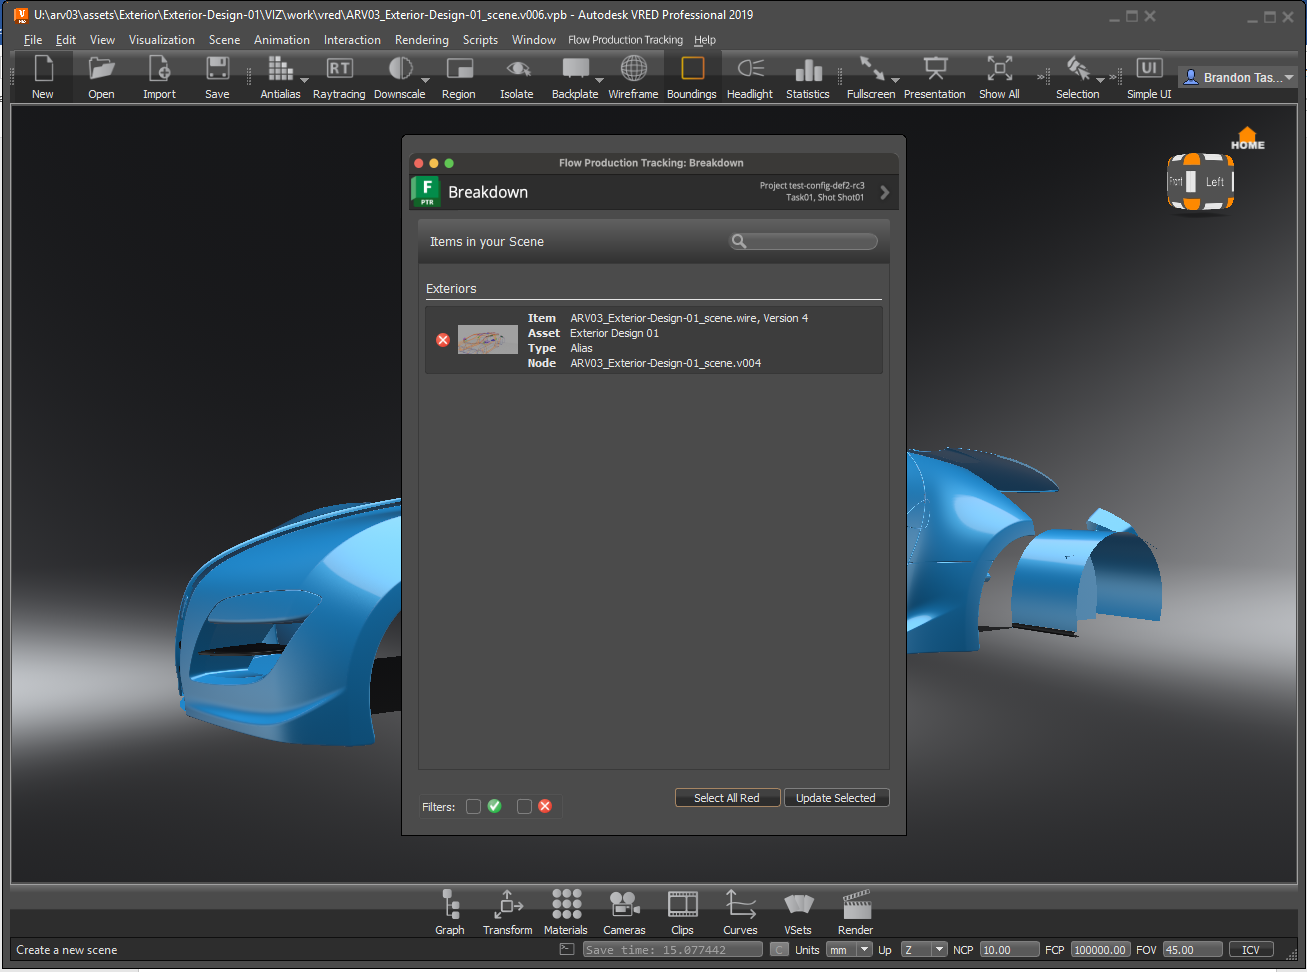Viewport: 1307px width, 972px height.
Task: Click the C toggle in the status bar
Action: 779,950
